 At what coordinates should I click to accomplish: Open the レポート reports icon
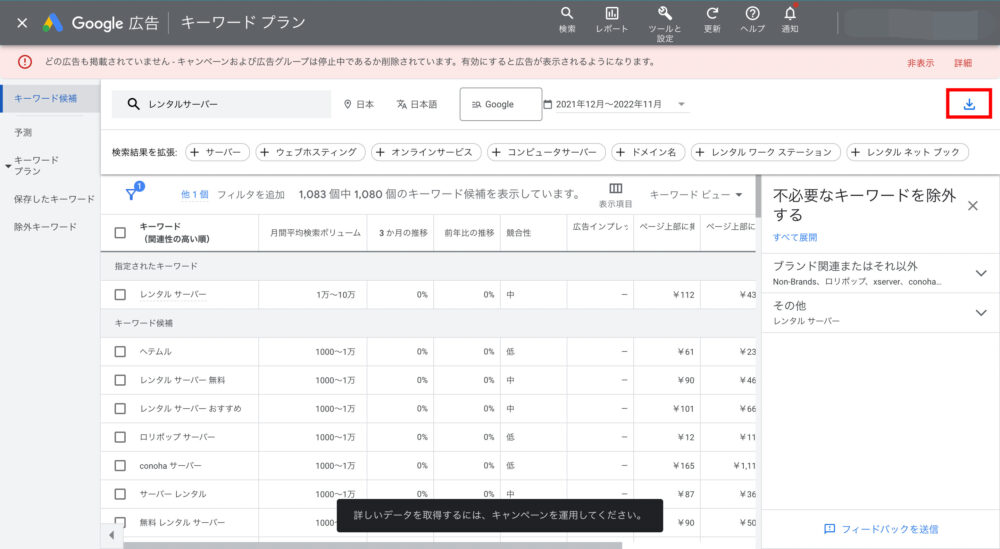(612, 13)
